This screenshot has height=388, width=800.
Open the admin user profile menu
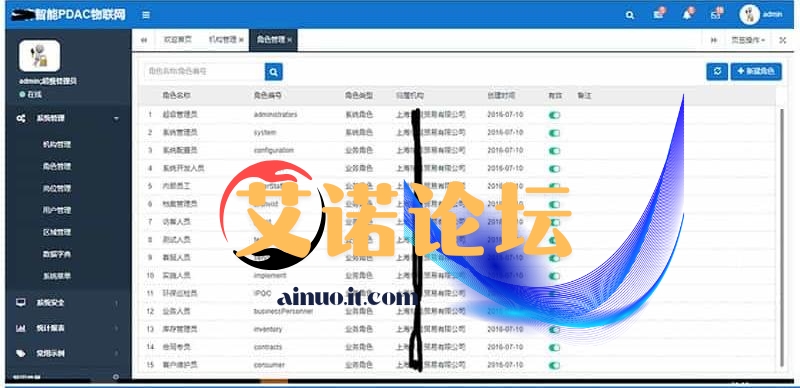pyautogui.click(x=761, y=15)
